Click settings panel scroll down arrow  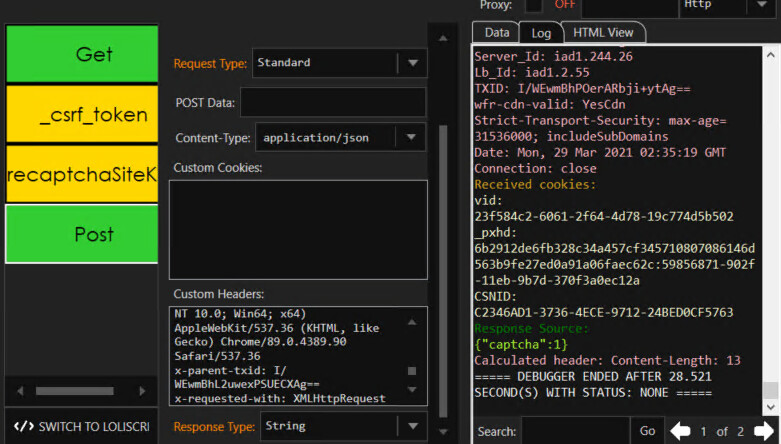coord(443,432)
